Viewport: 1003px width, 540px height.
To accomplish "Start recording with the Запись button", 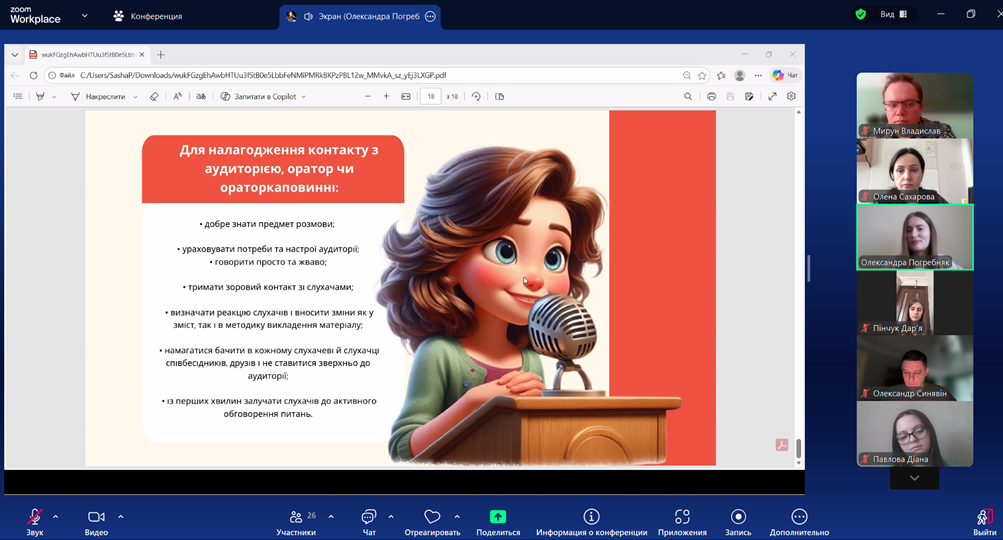I will coord(738,518).
